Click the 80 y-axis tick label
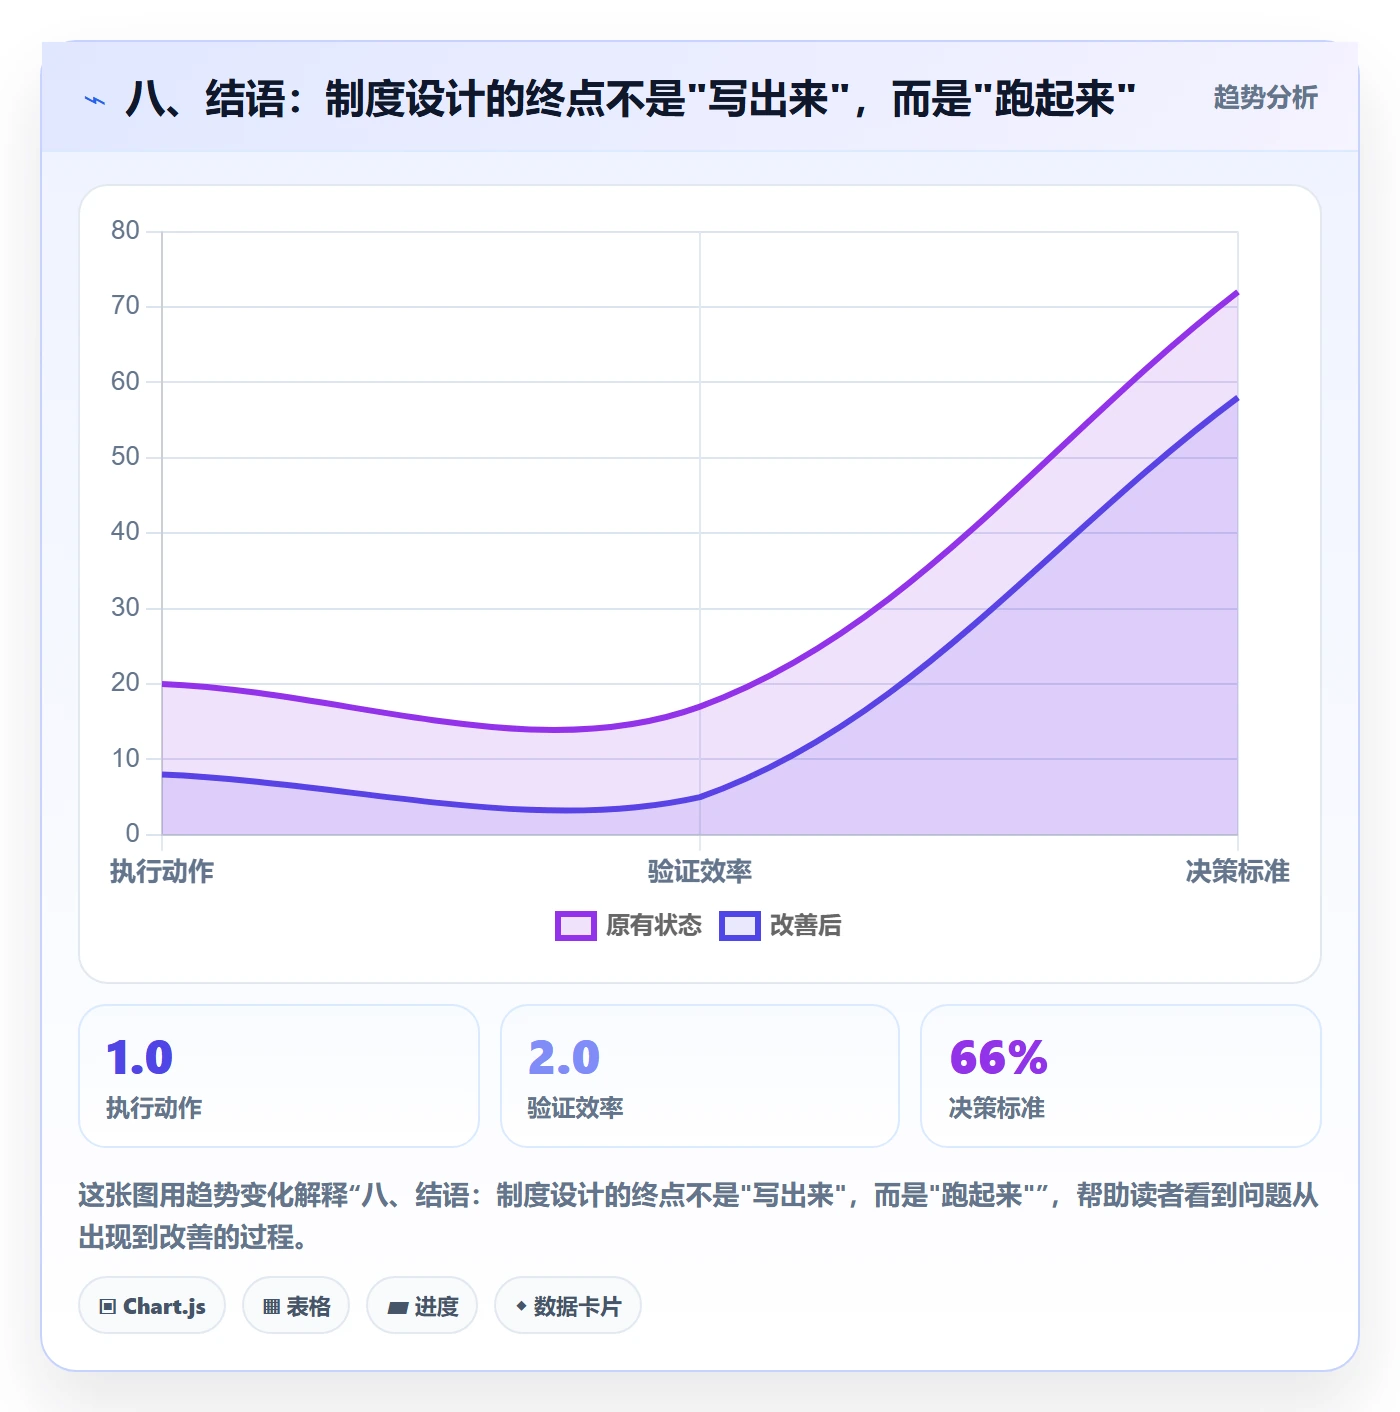 click(x=125, y=231)
